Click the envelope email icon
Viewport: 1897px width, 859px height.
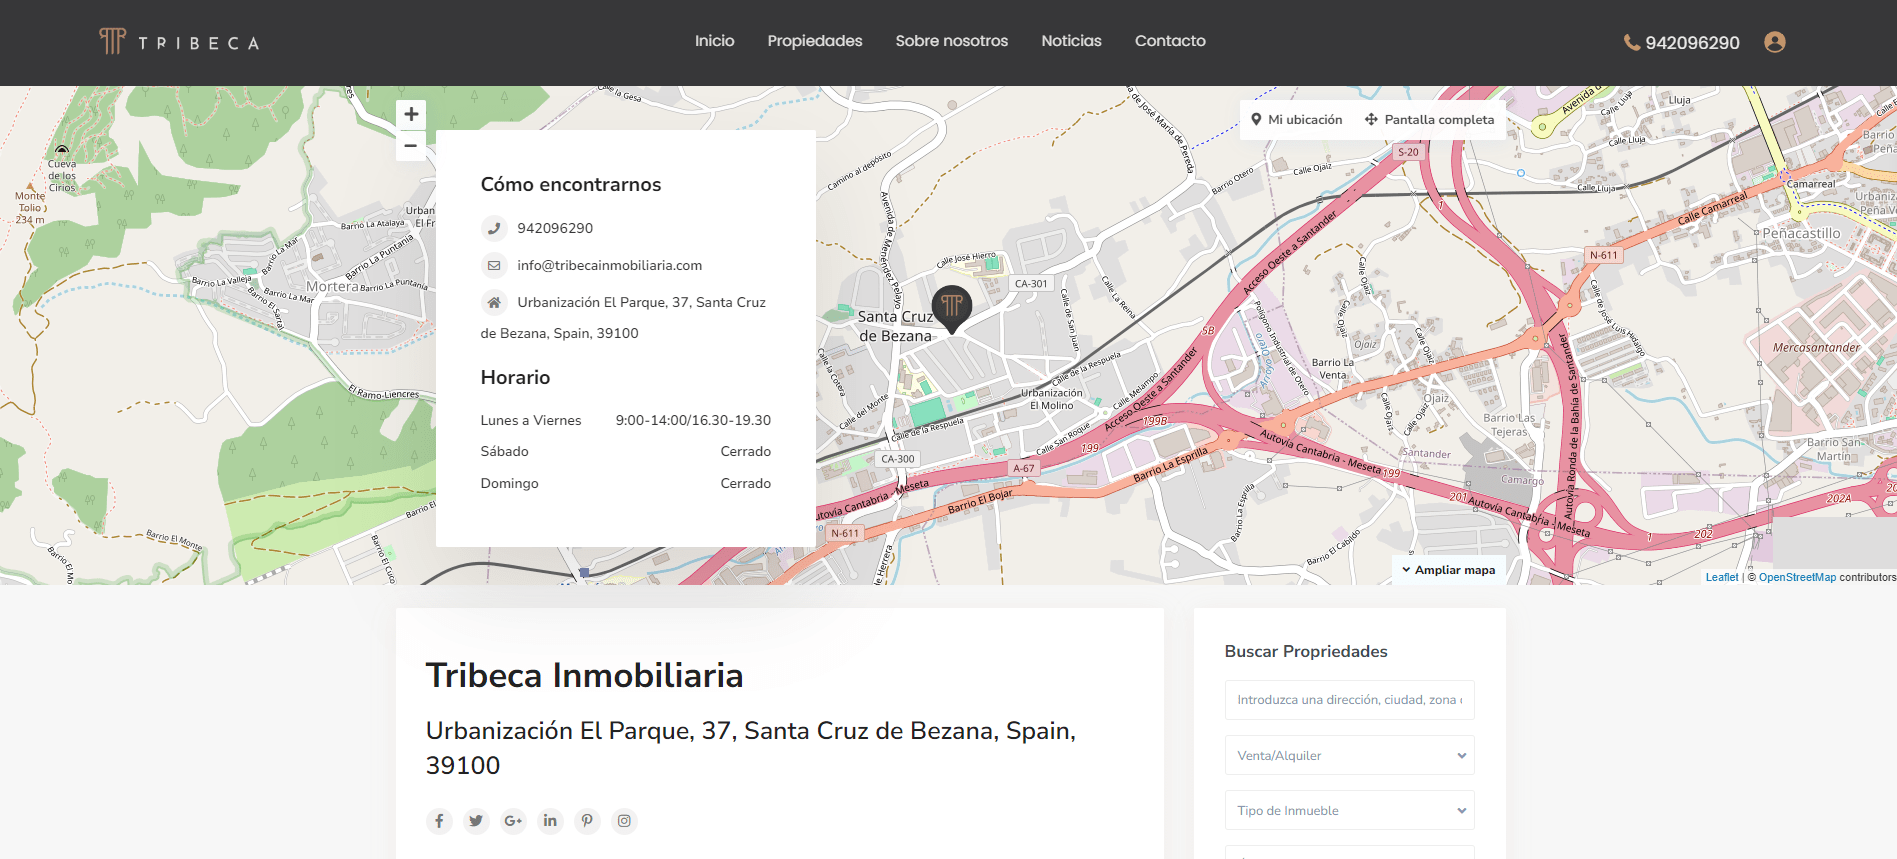pyautogui.click(x=494, y=265)
